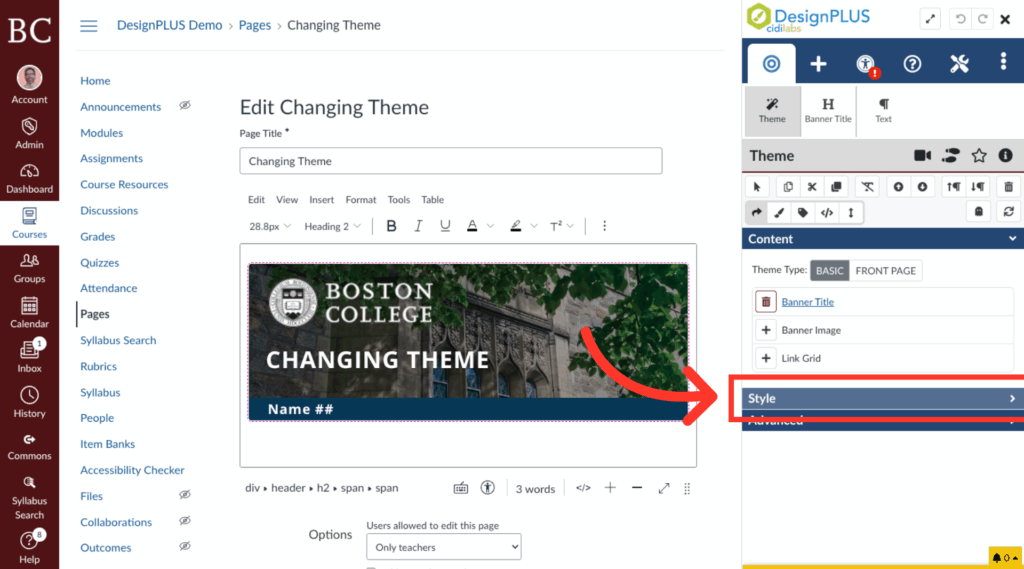Show Theme tool info
The image size is (1024, 569).
click(x=1005, y=155)
